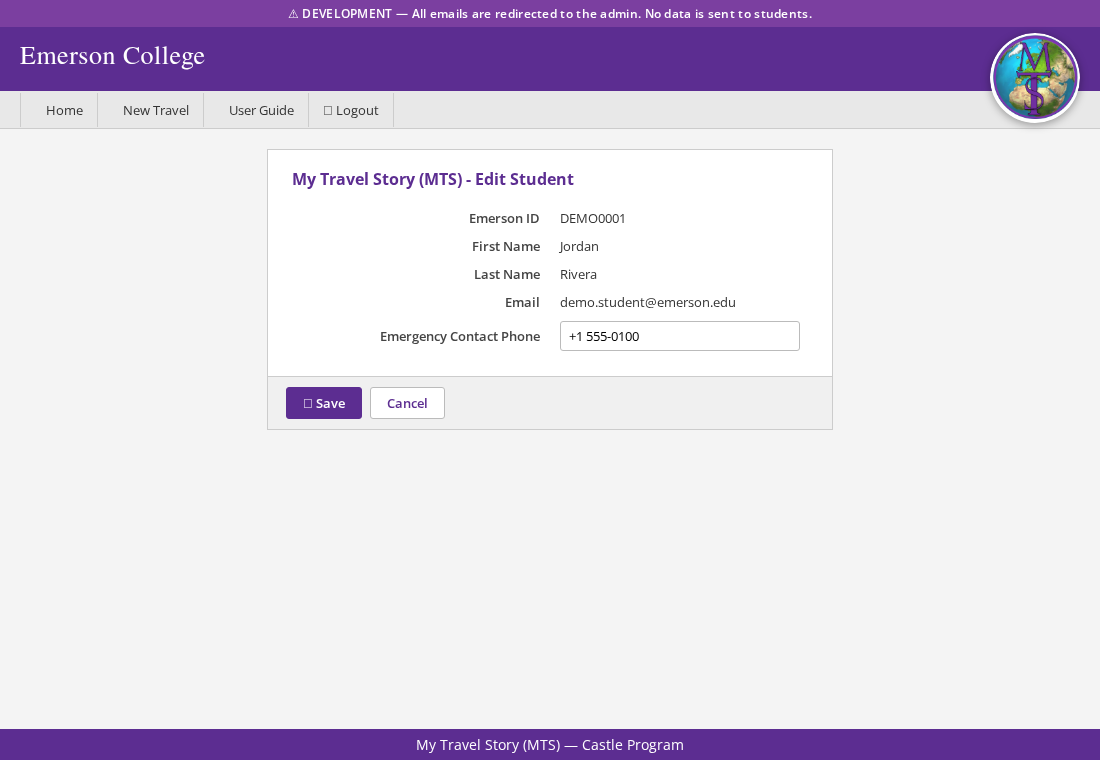Save the student's changes
1100x760 pixels.
tap(323, 403)
